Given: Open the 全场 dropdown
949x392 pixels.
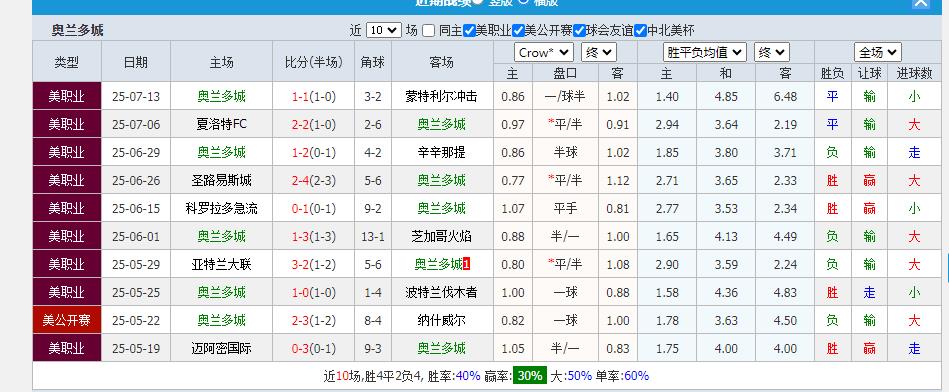Looking at the screenshot, I should click(x=878, y=53).
